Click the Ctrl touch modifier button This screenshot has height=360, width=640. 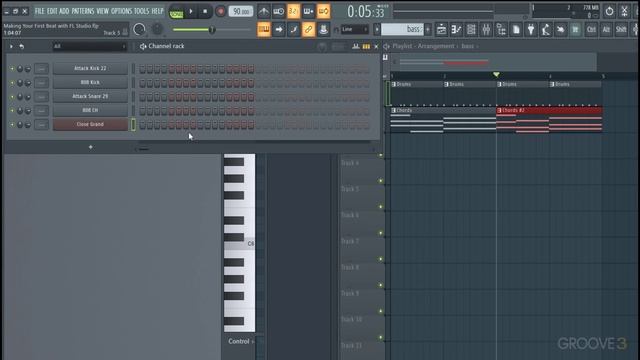591,29
